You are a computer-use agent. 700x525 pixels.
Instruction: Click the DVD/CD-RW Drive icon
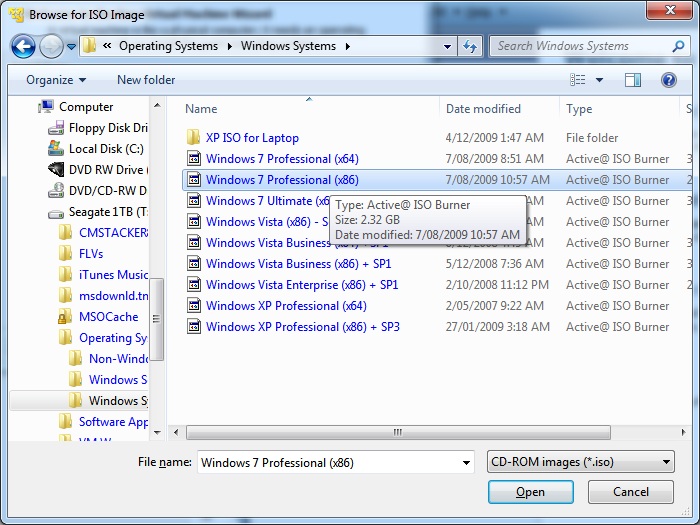56,191
